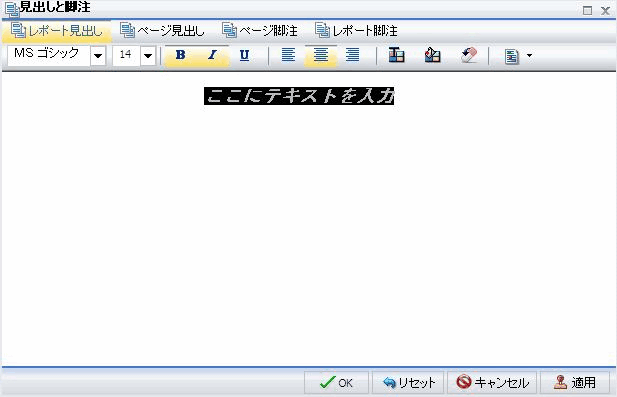Click the insert quick text page icon
The width and height of the screenshot is (617, 397).
(511, 56)
